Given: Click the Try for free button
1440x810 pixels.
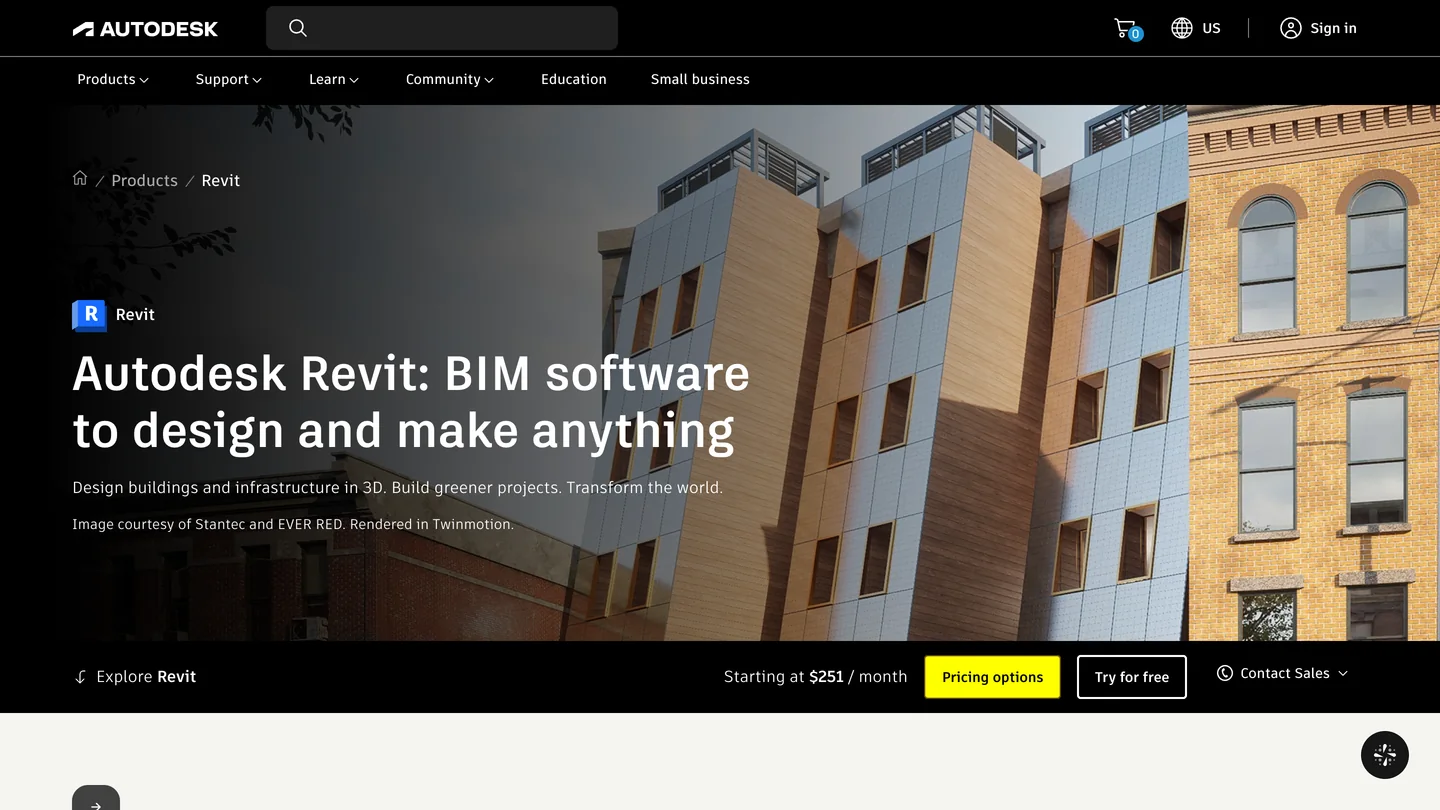Looking at the screenshot, I should [1132, 677].
